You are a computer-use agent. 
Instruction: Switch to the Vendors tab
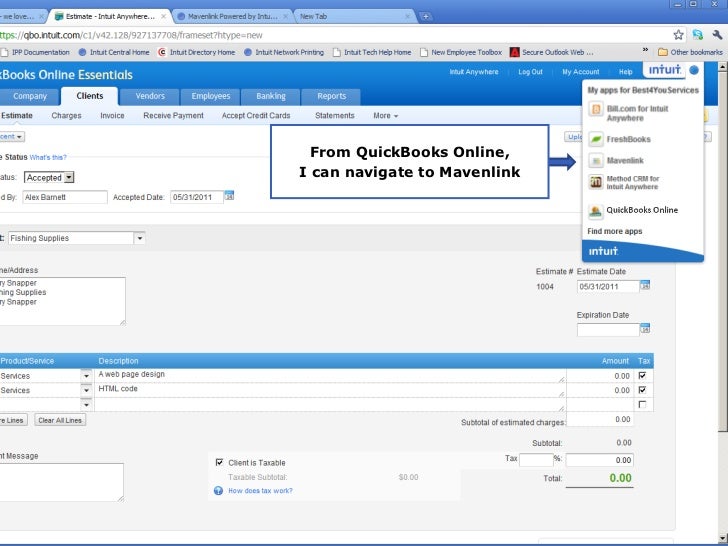click(150, 96)
